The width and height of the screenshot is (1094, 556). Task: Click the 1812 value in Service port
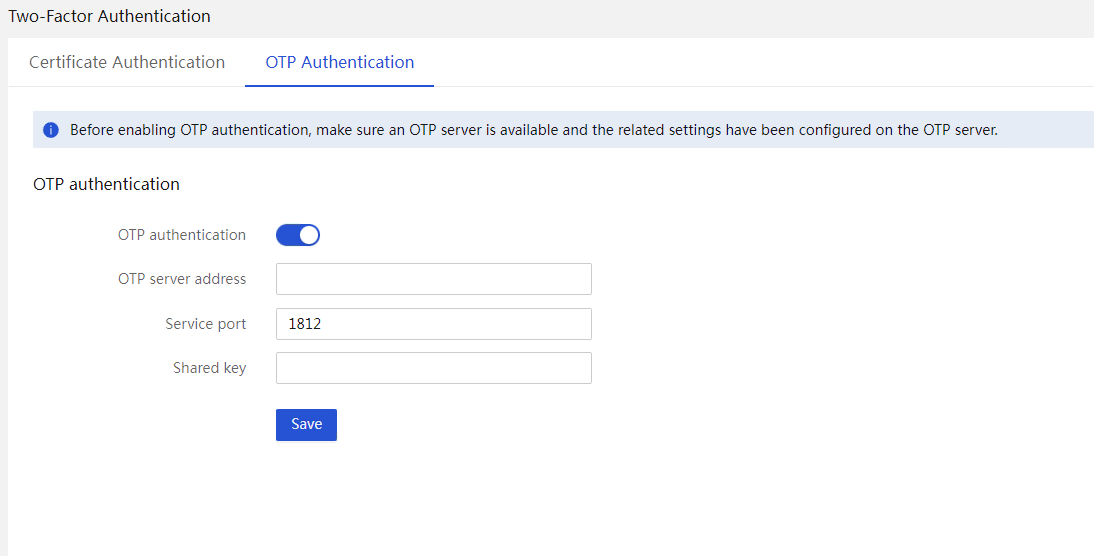pos(304,324)
